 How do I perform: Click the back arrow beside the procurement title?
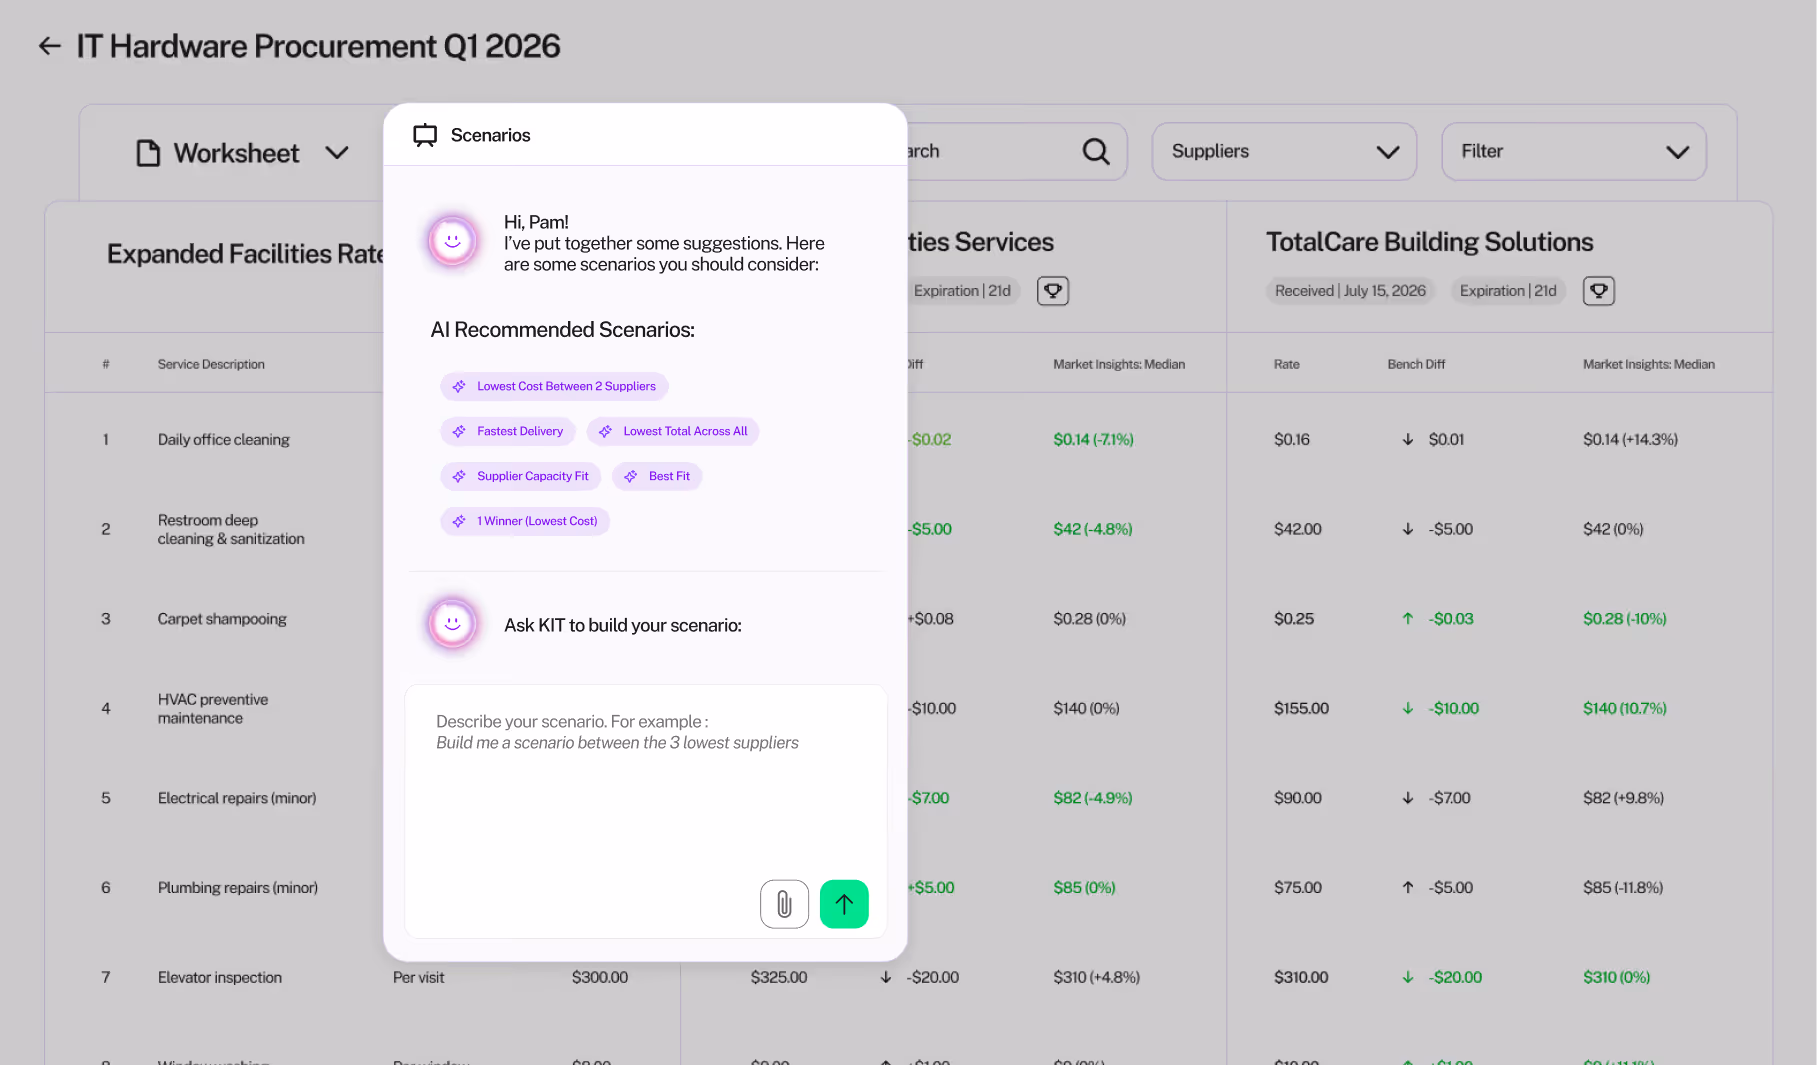[x=49, y=46]
